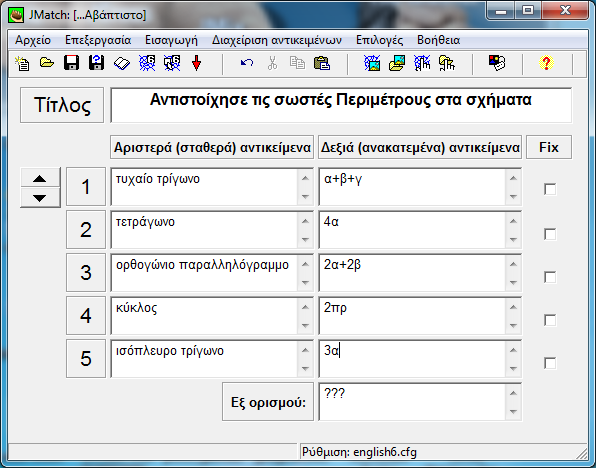Insert link to web URL icon
Screen dimensions: 596x468
[x=422, y=63]
